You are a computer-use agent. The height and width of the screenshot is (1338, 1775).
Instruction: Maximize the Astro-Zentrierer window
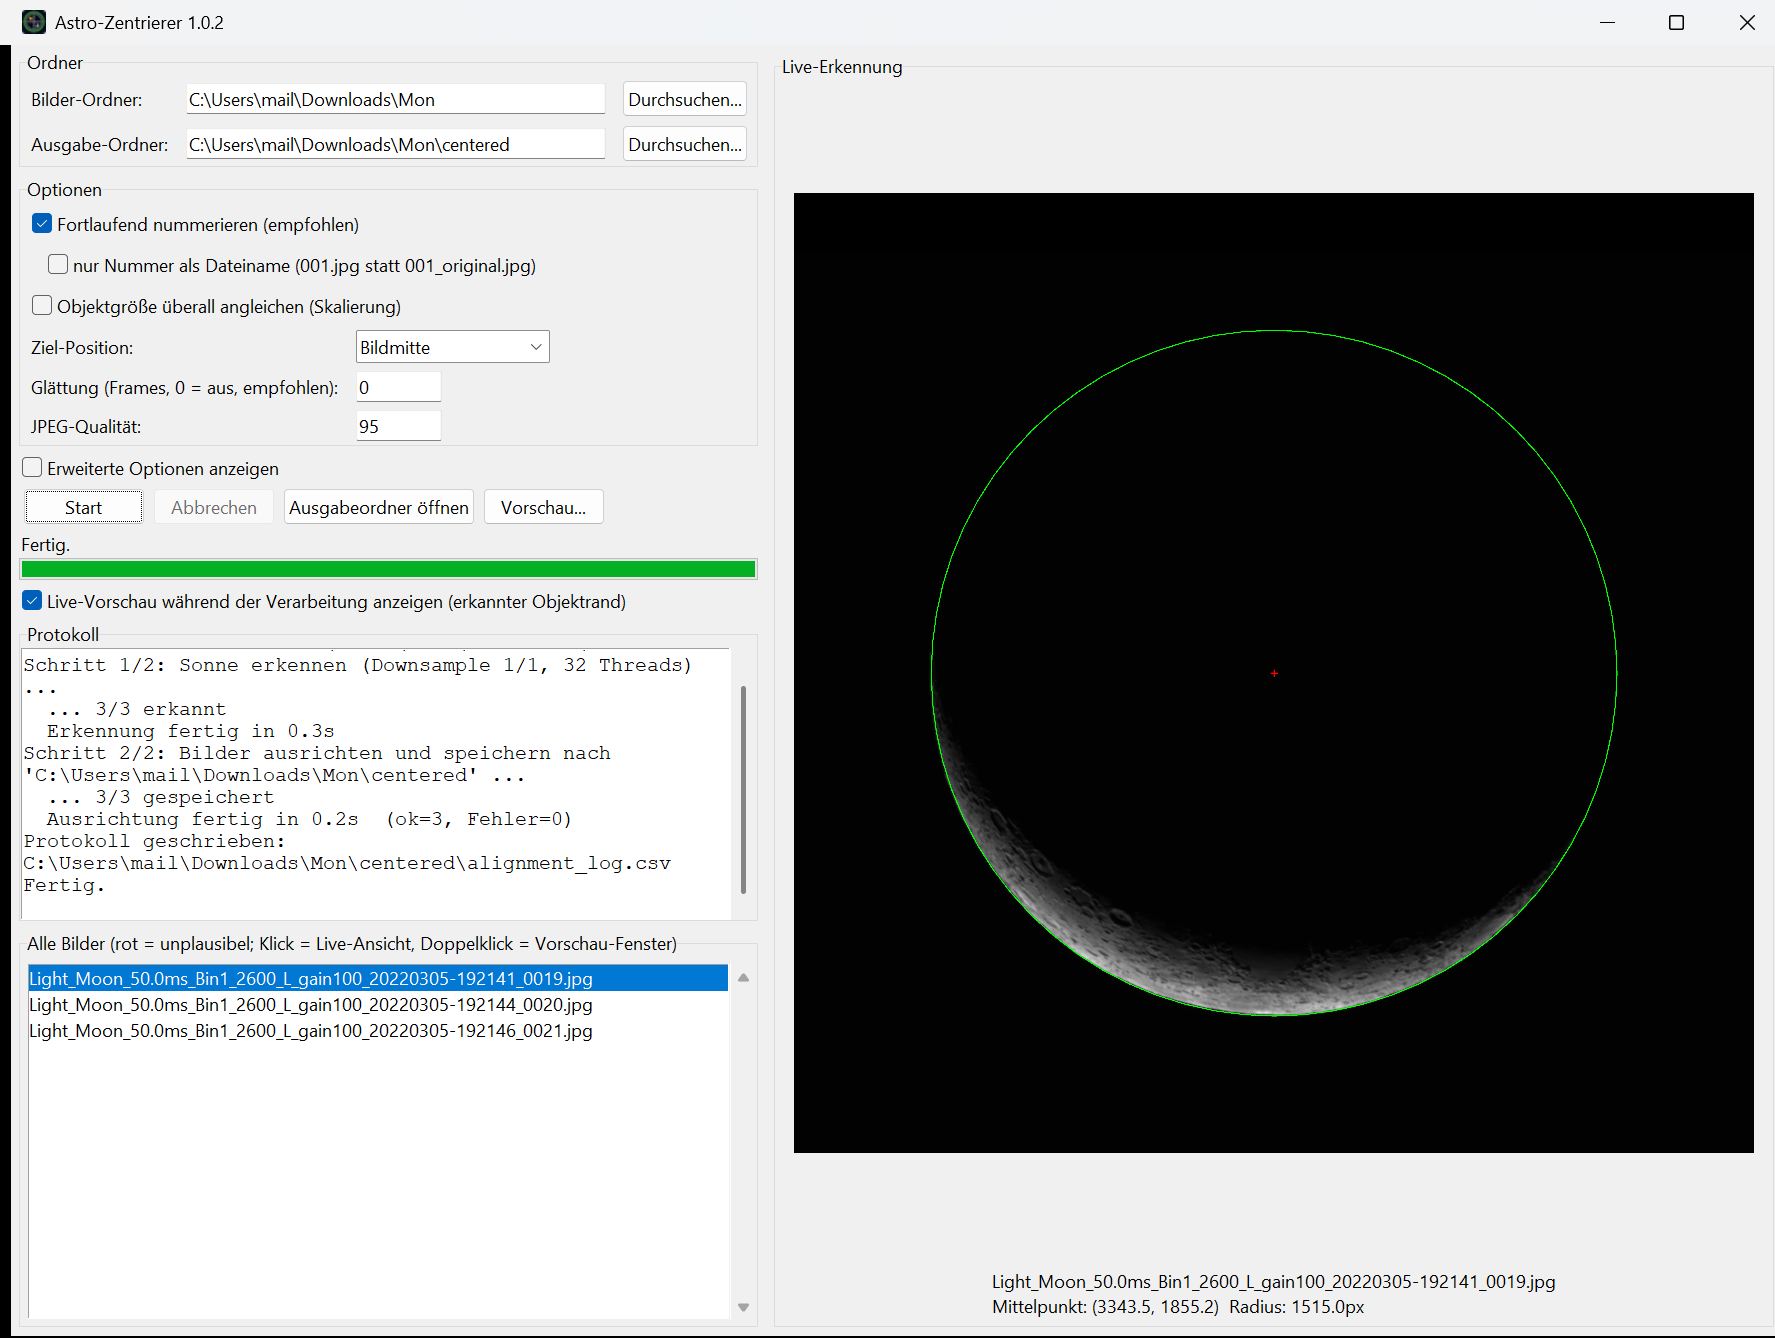point(1677,22)
